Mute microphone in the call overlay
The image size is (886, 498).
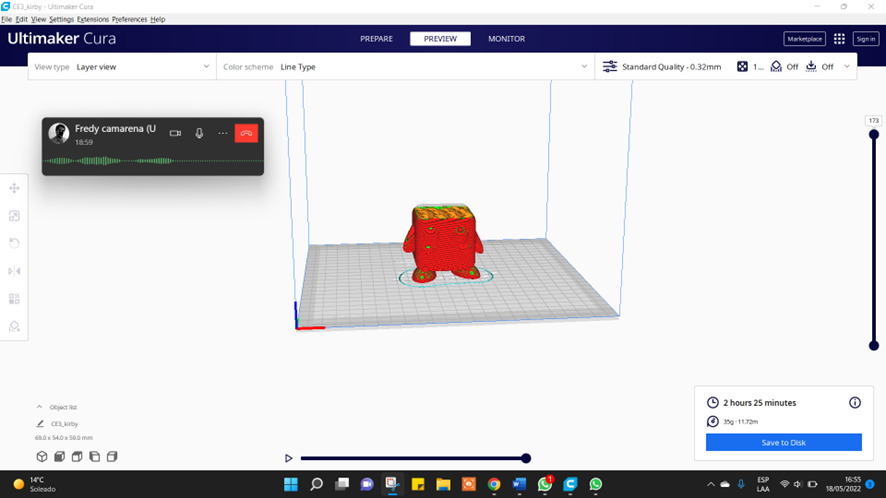199,133
